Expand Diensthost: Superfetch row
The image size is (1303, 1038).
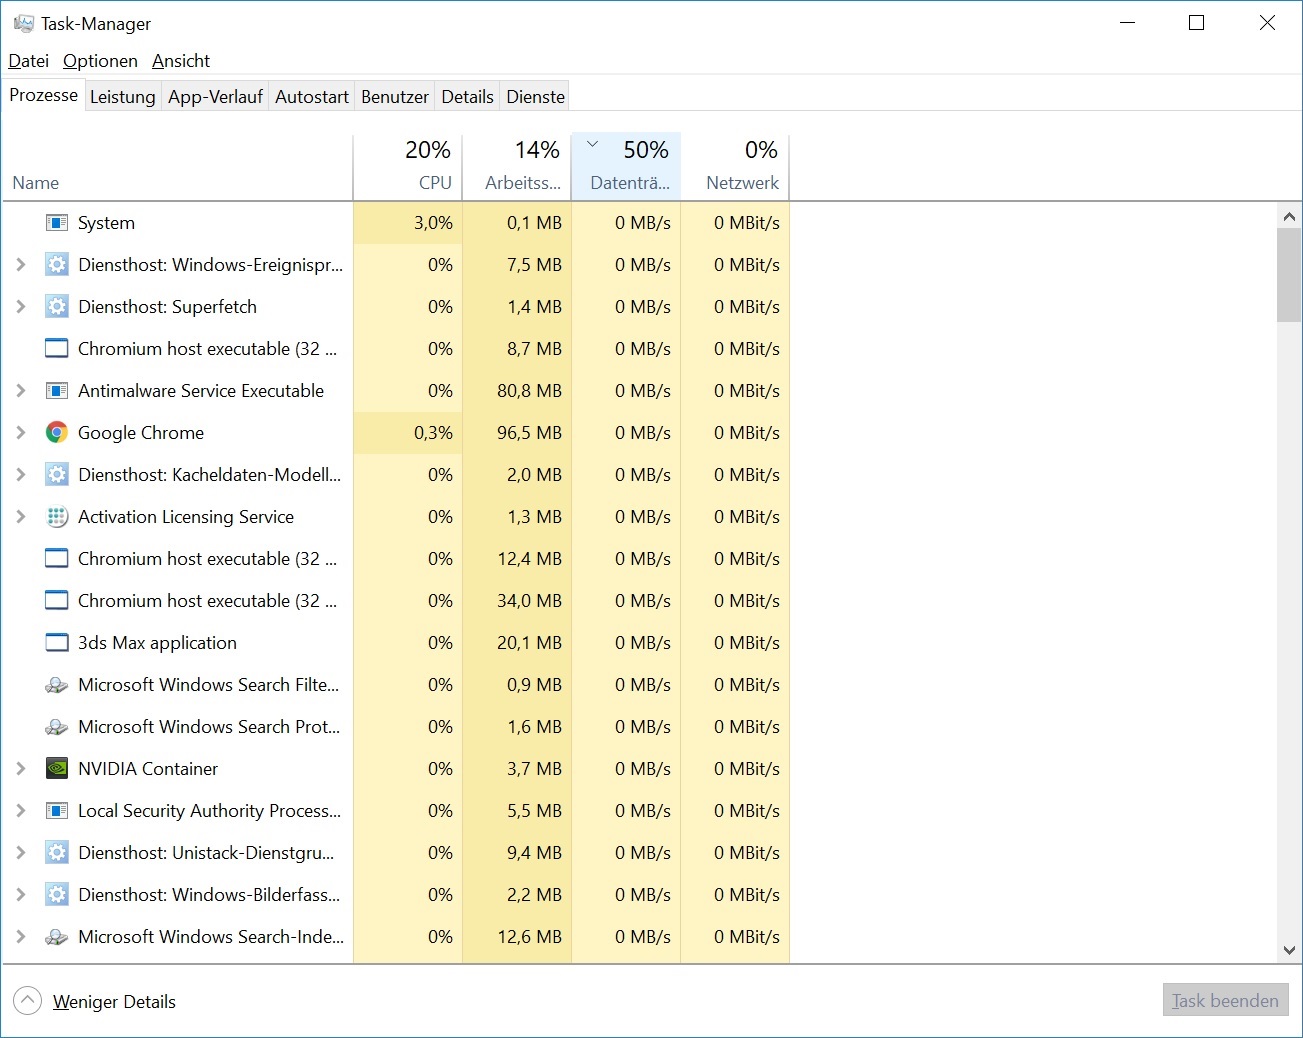point(21,307)
